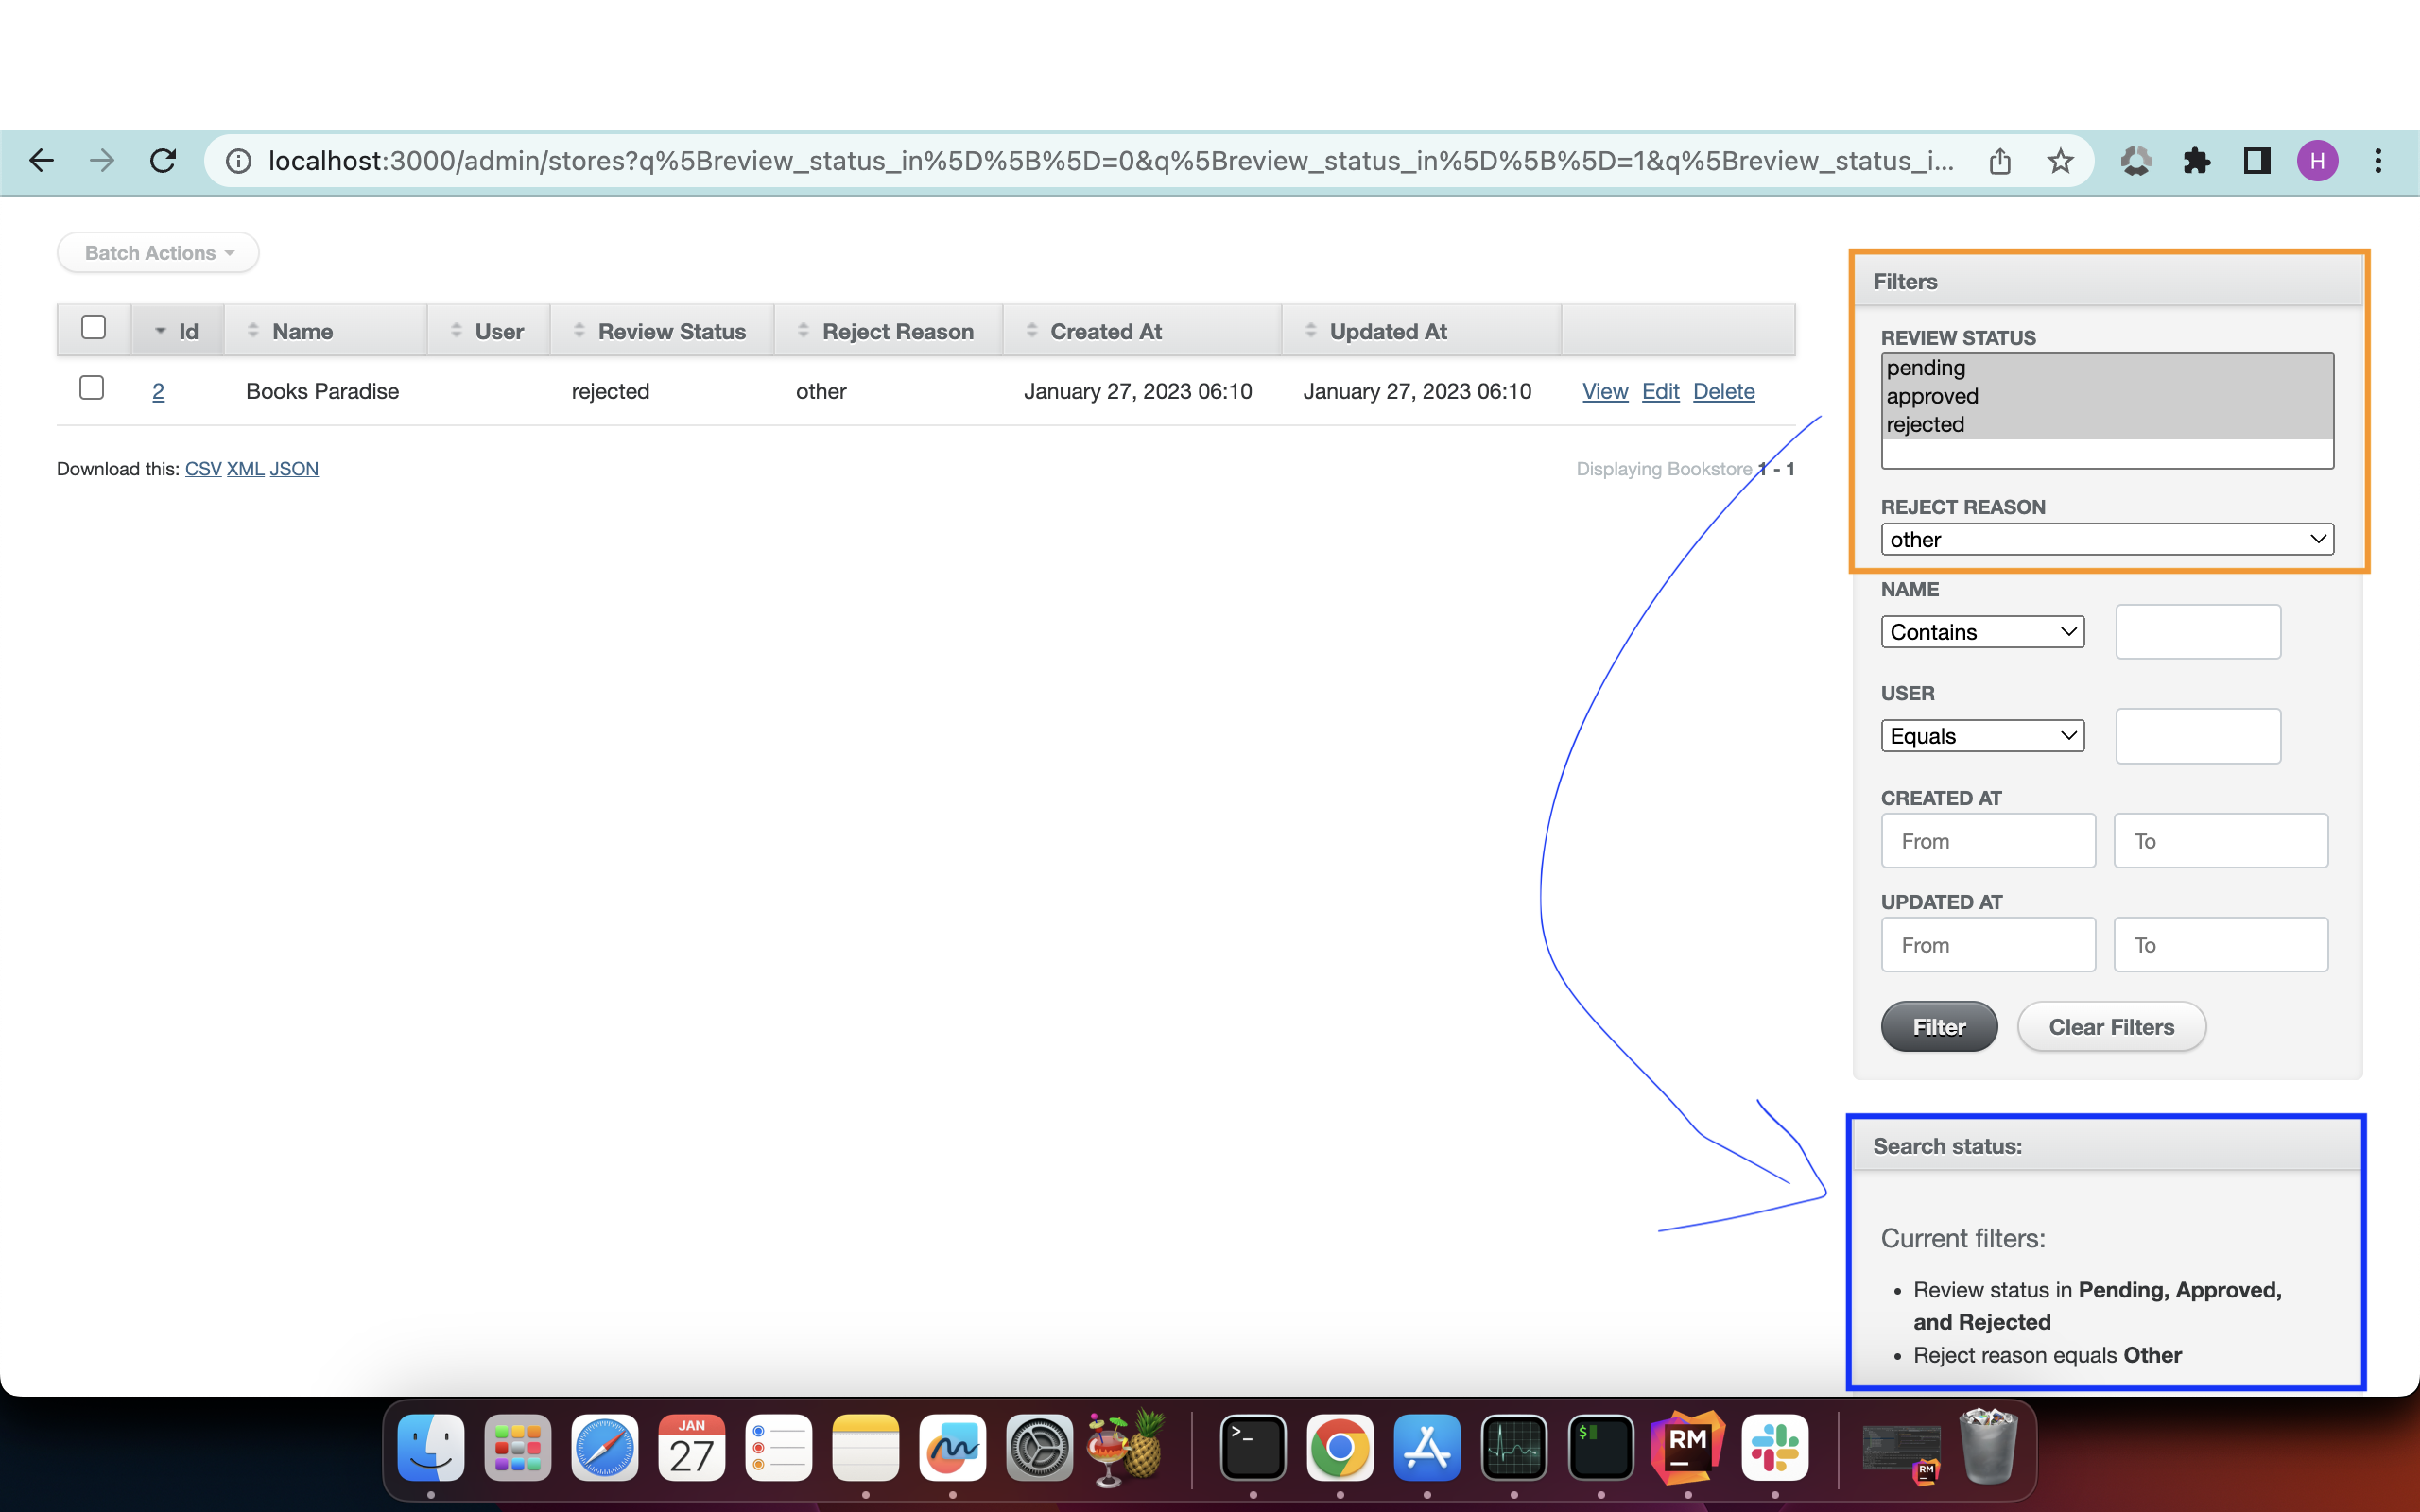This screenshot has height=1512, width=2420.
Task: Open the Batch Actions dropdown
Action: (158, 253)
